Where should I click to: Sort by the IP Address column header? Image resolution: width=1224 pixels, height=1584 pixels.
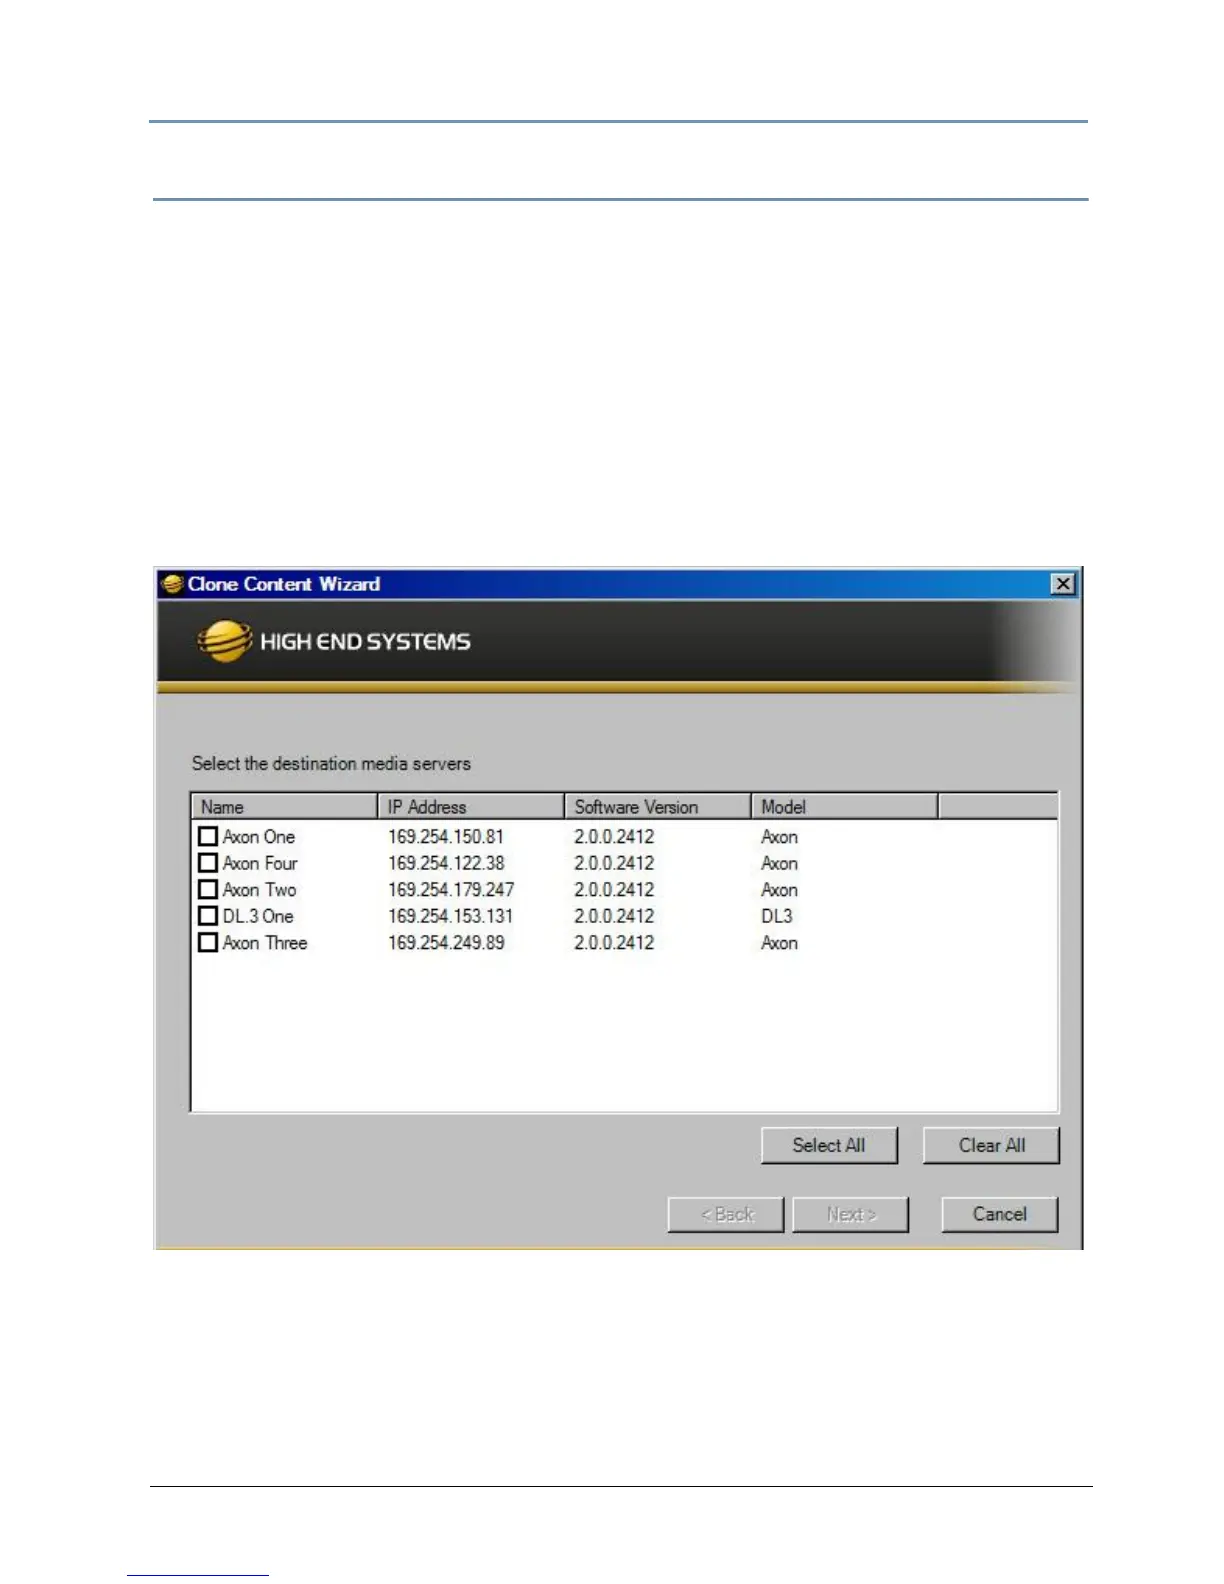pos(470,807)
